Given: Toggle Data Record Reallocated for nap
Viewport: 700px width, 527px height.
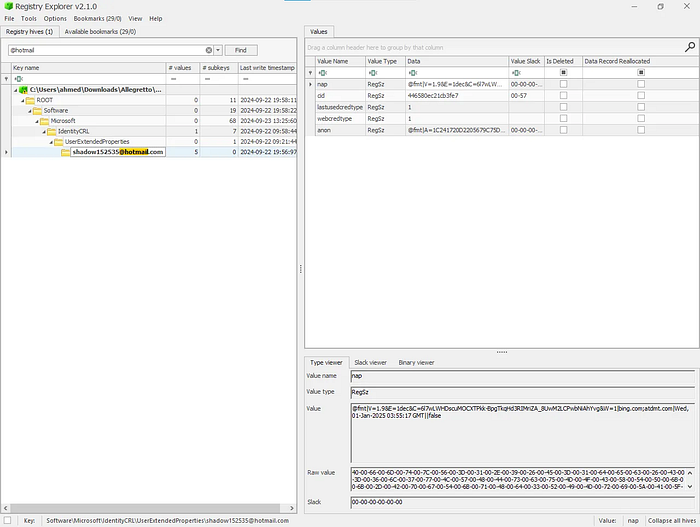Looking at the screenshot, I should coord(641,84).
